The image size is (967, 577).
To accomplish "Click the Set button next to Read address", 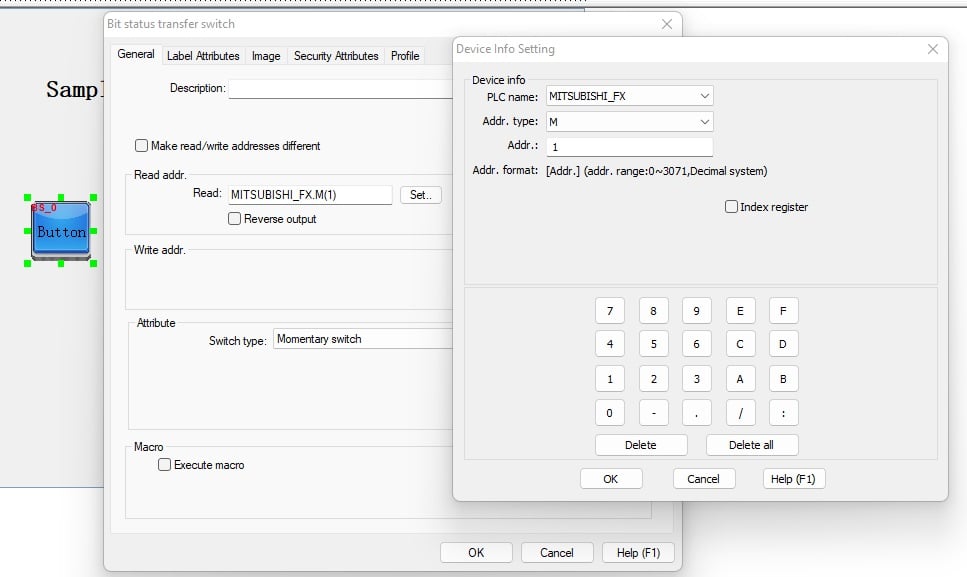I will (x=421, y=195).
